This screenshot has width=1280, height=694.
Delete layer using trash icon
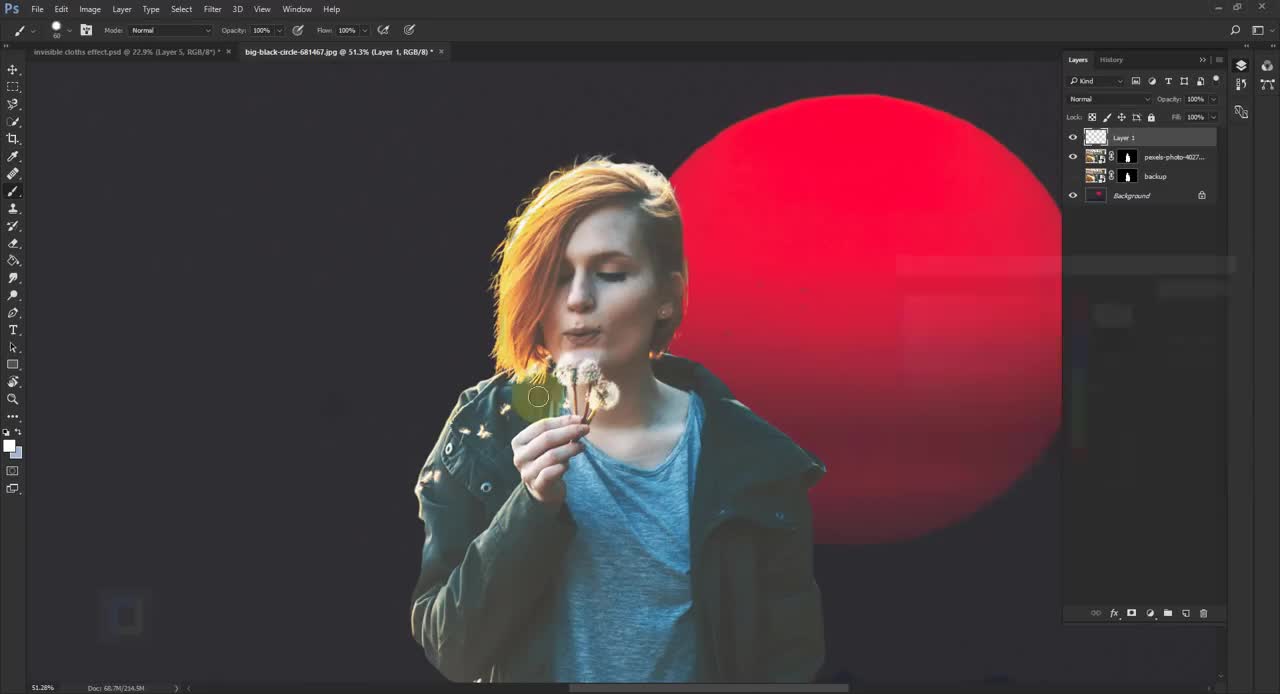click(1203, 613)
